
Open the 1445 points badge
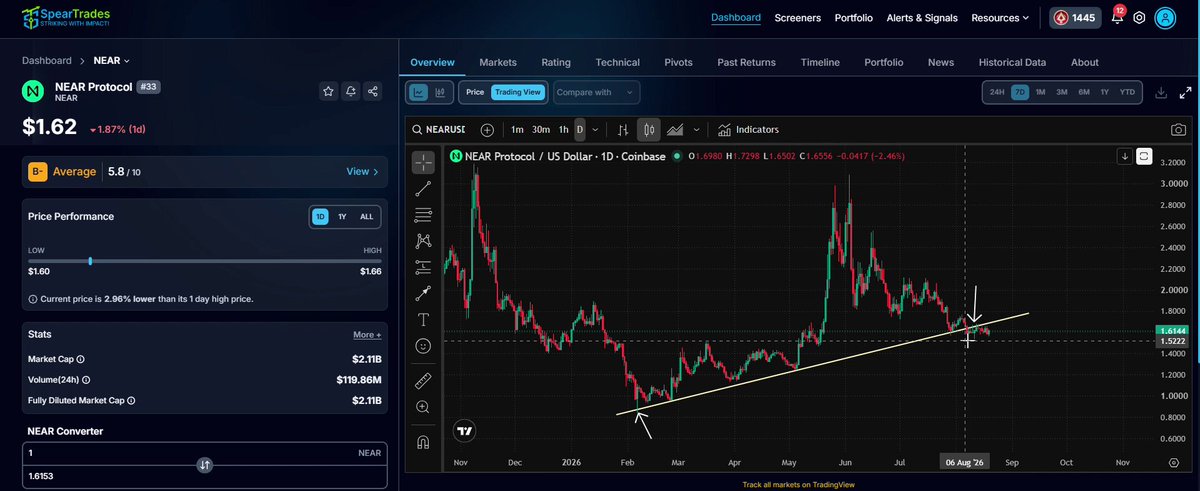pyautogui.click(x=1074, y=17)
